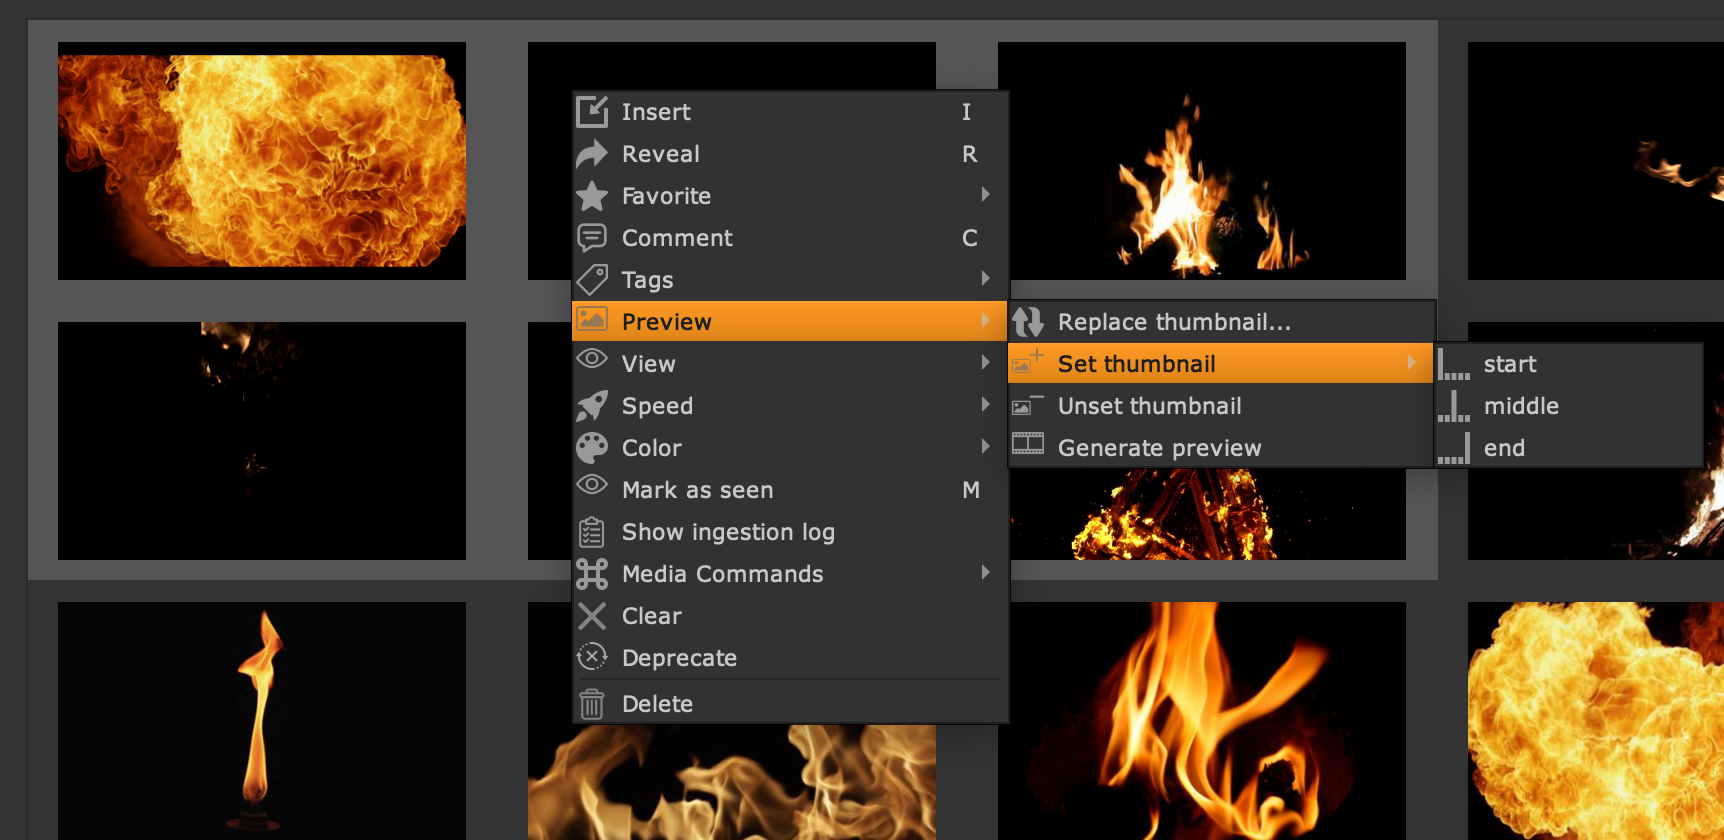The width and height of the screenshot is (1724, 840).
Task: Choose Replace thumbnail... from Preview submenu
Action: [x=1174, y=322]
